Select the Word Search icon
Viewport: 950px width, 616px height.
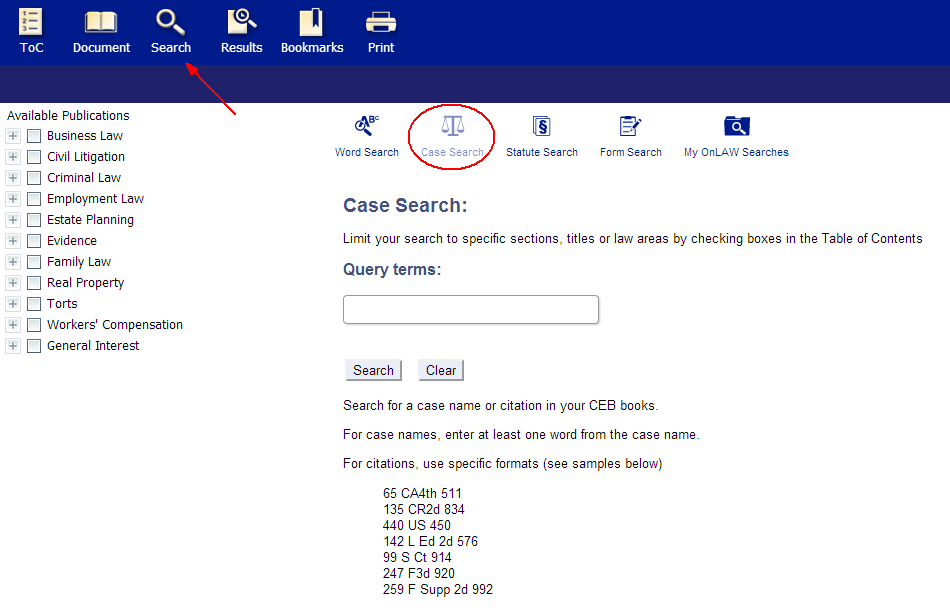pos(367,125)
